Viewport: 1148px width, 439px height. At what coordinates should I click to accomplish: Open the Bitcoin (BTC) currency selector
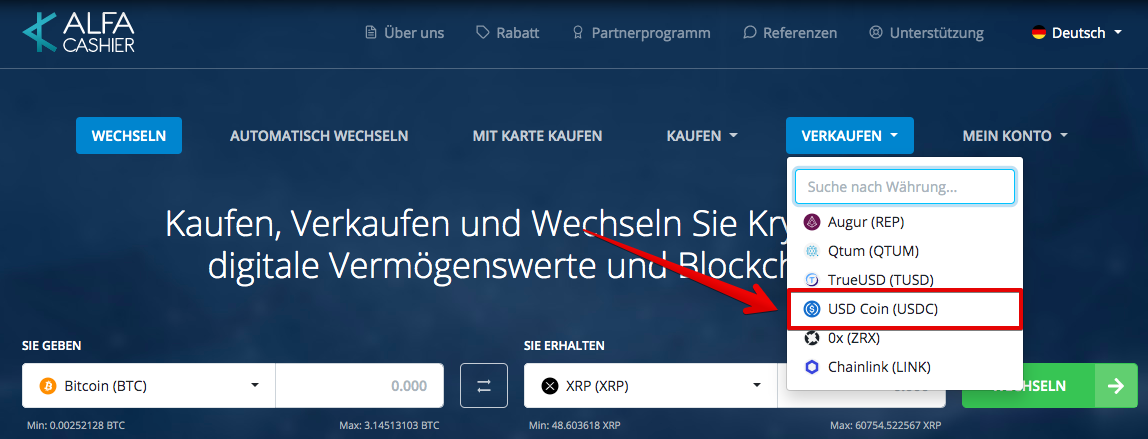149,386
